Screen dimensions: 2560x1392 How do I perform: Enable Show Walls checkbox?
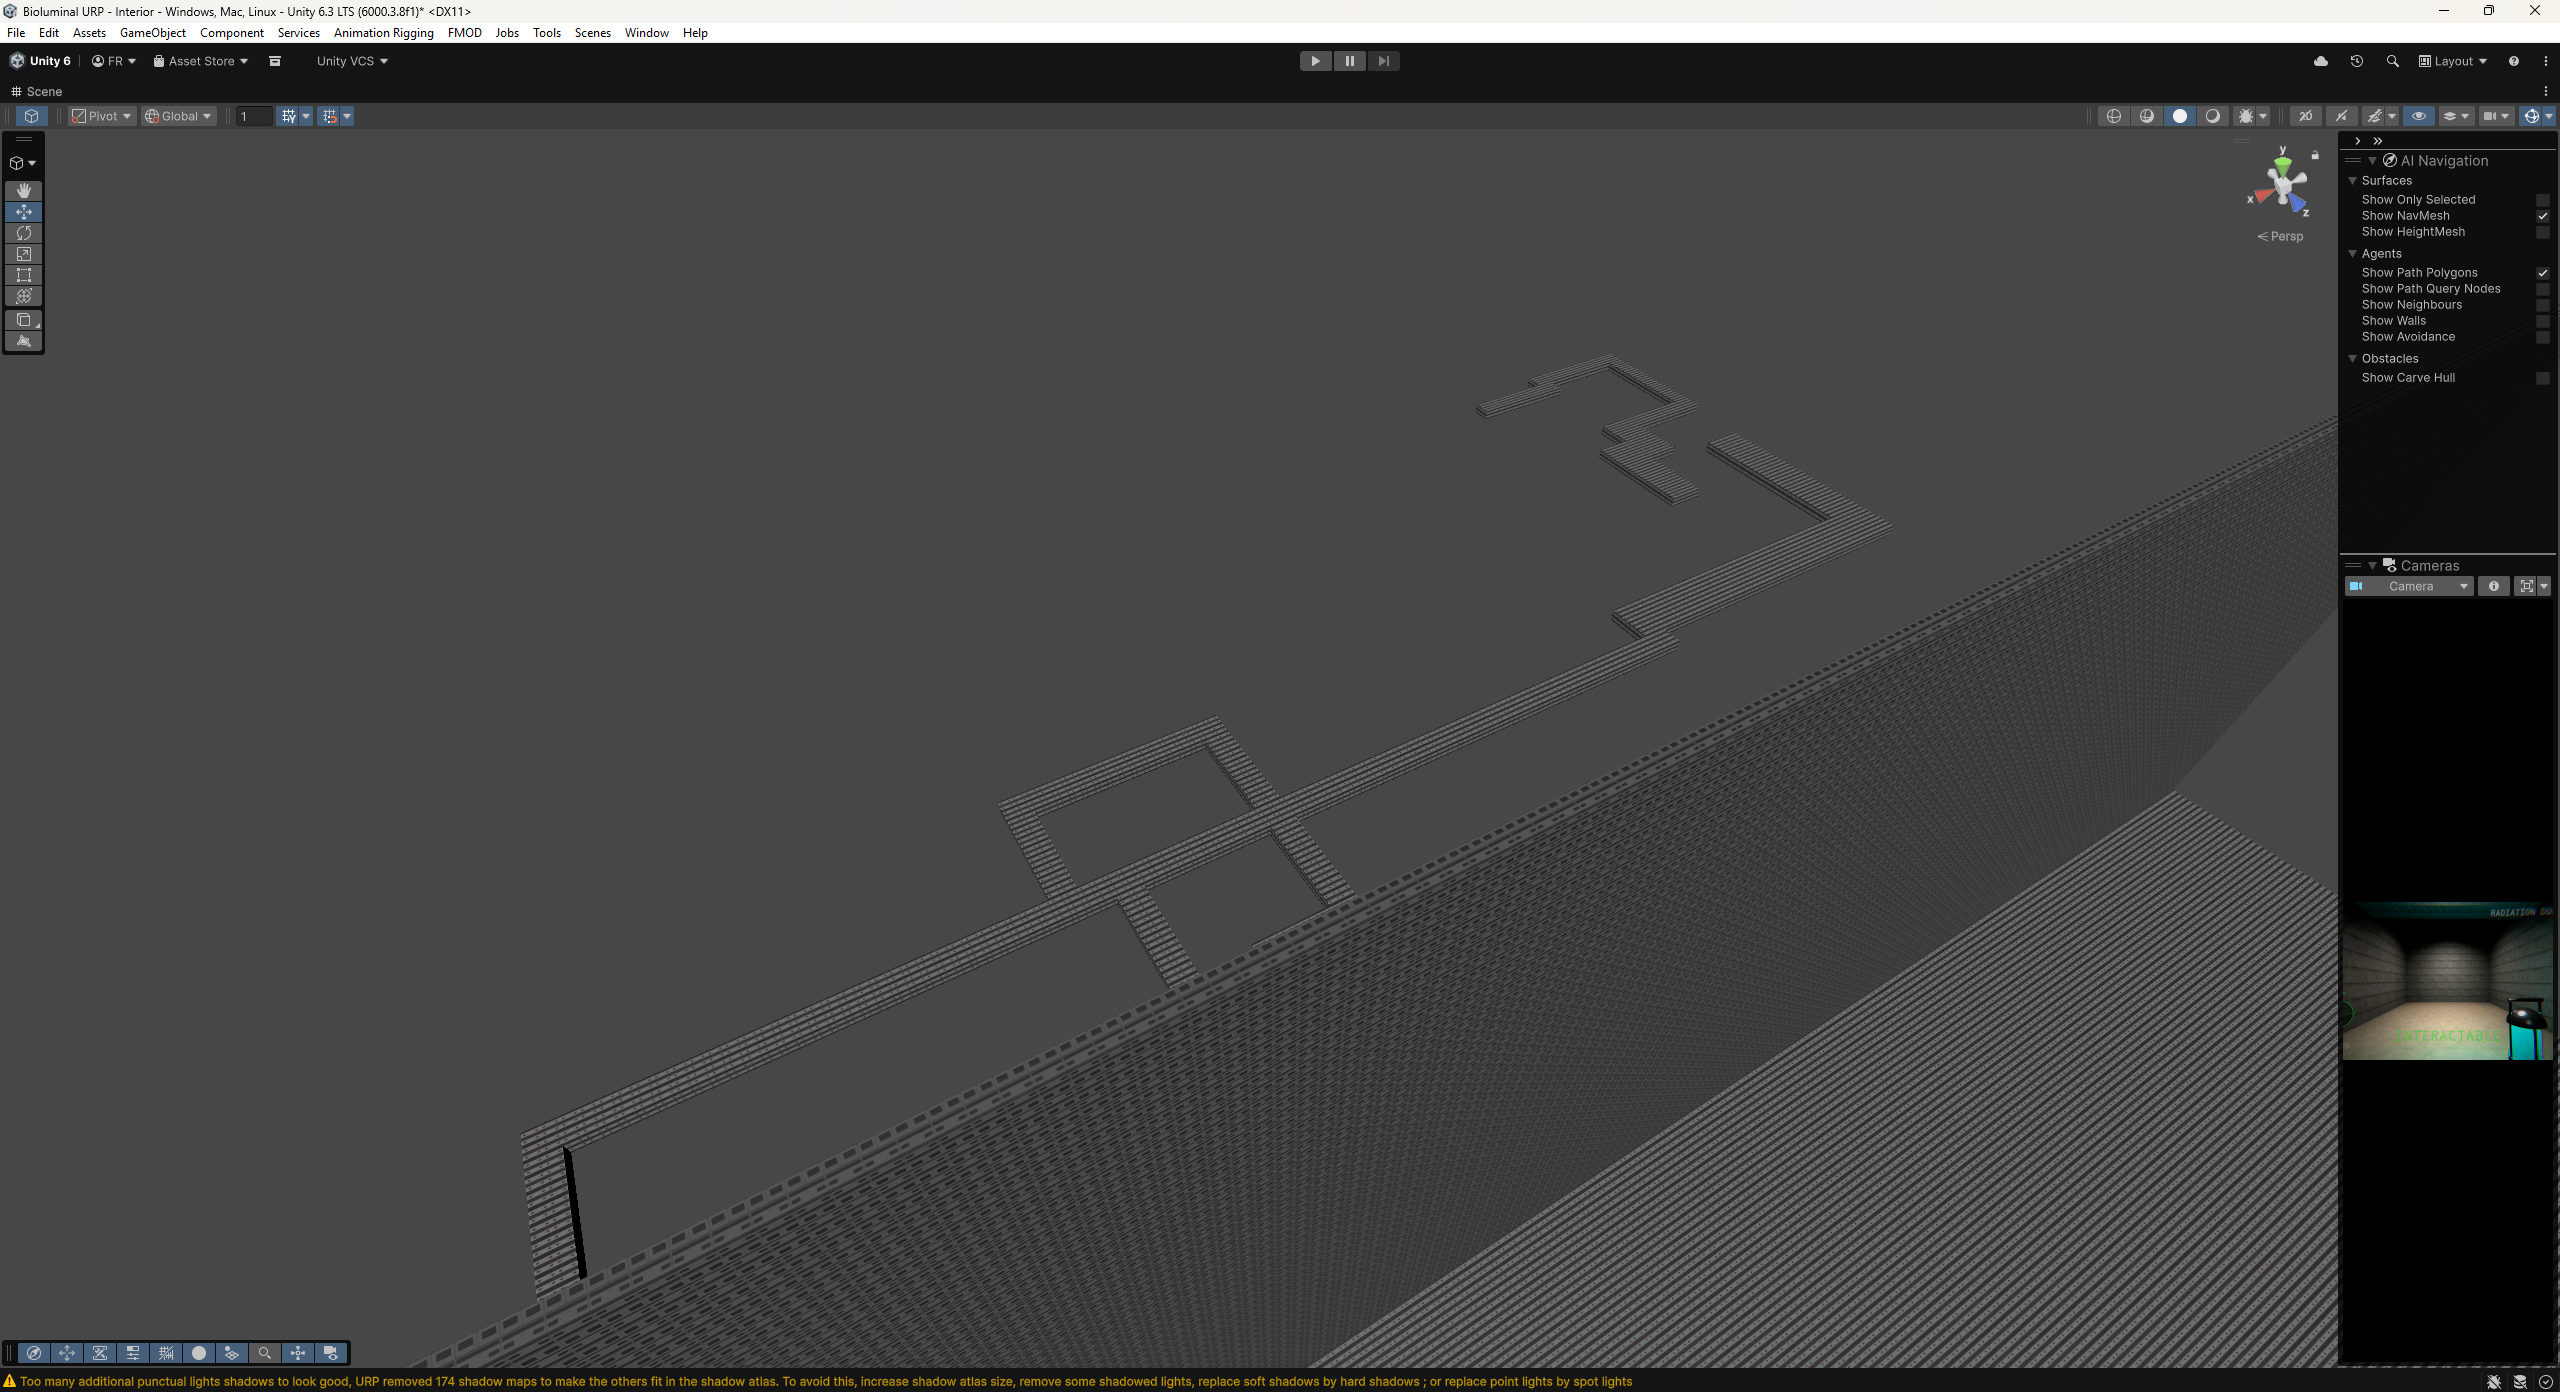pos(2543,321)
